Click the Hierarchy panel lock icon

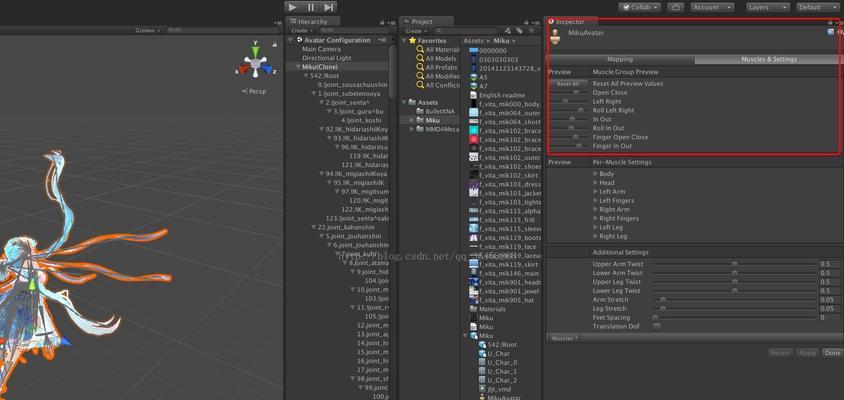point(382,22)
